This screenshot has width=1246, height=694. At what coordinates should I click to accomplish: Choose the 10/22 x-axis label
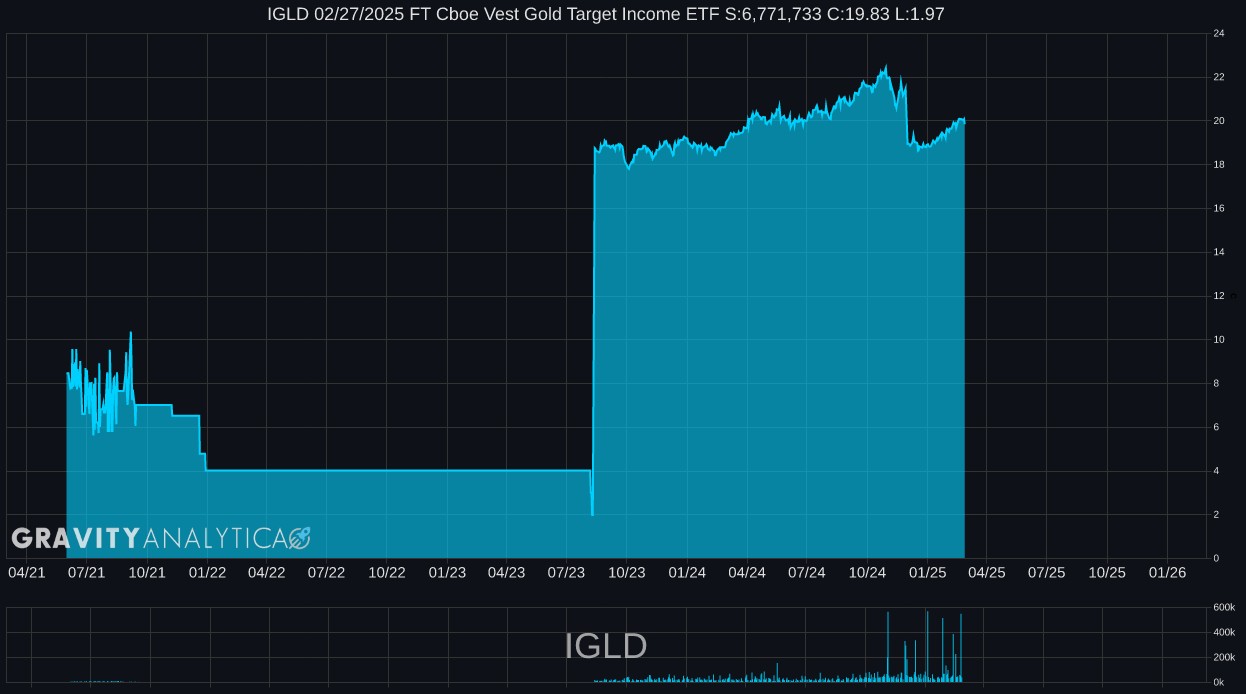[387, 573]
